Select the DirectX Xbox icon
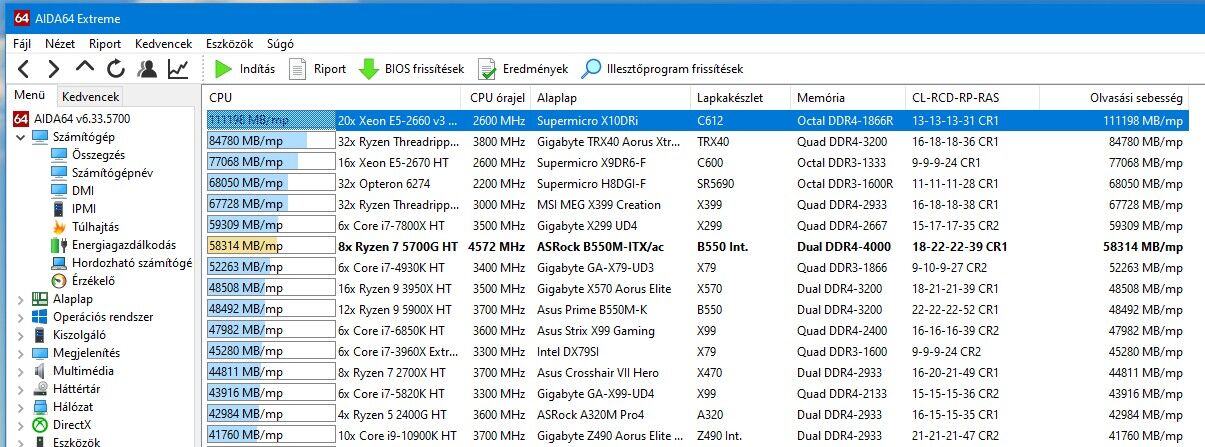This screenshot has height=447, width=1205. pos(40,425)
